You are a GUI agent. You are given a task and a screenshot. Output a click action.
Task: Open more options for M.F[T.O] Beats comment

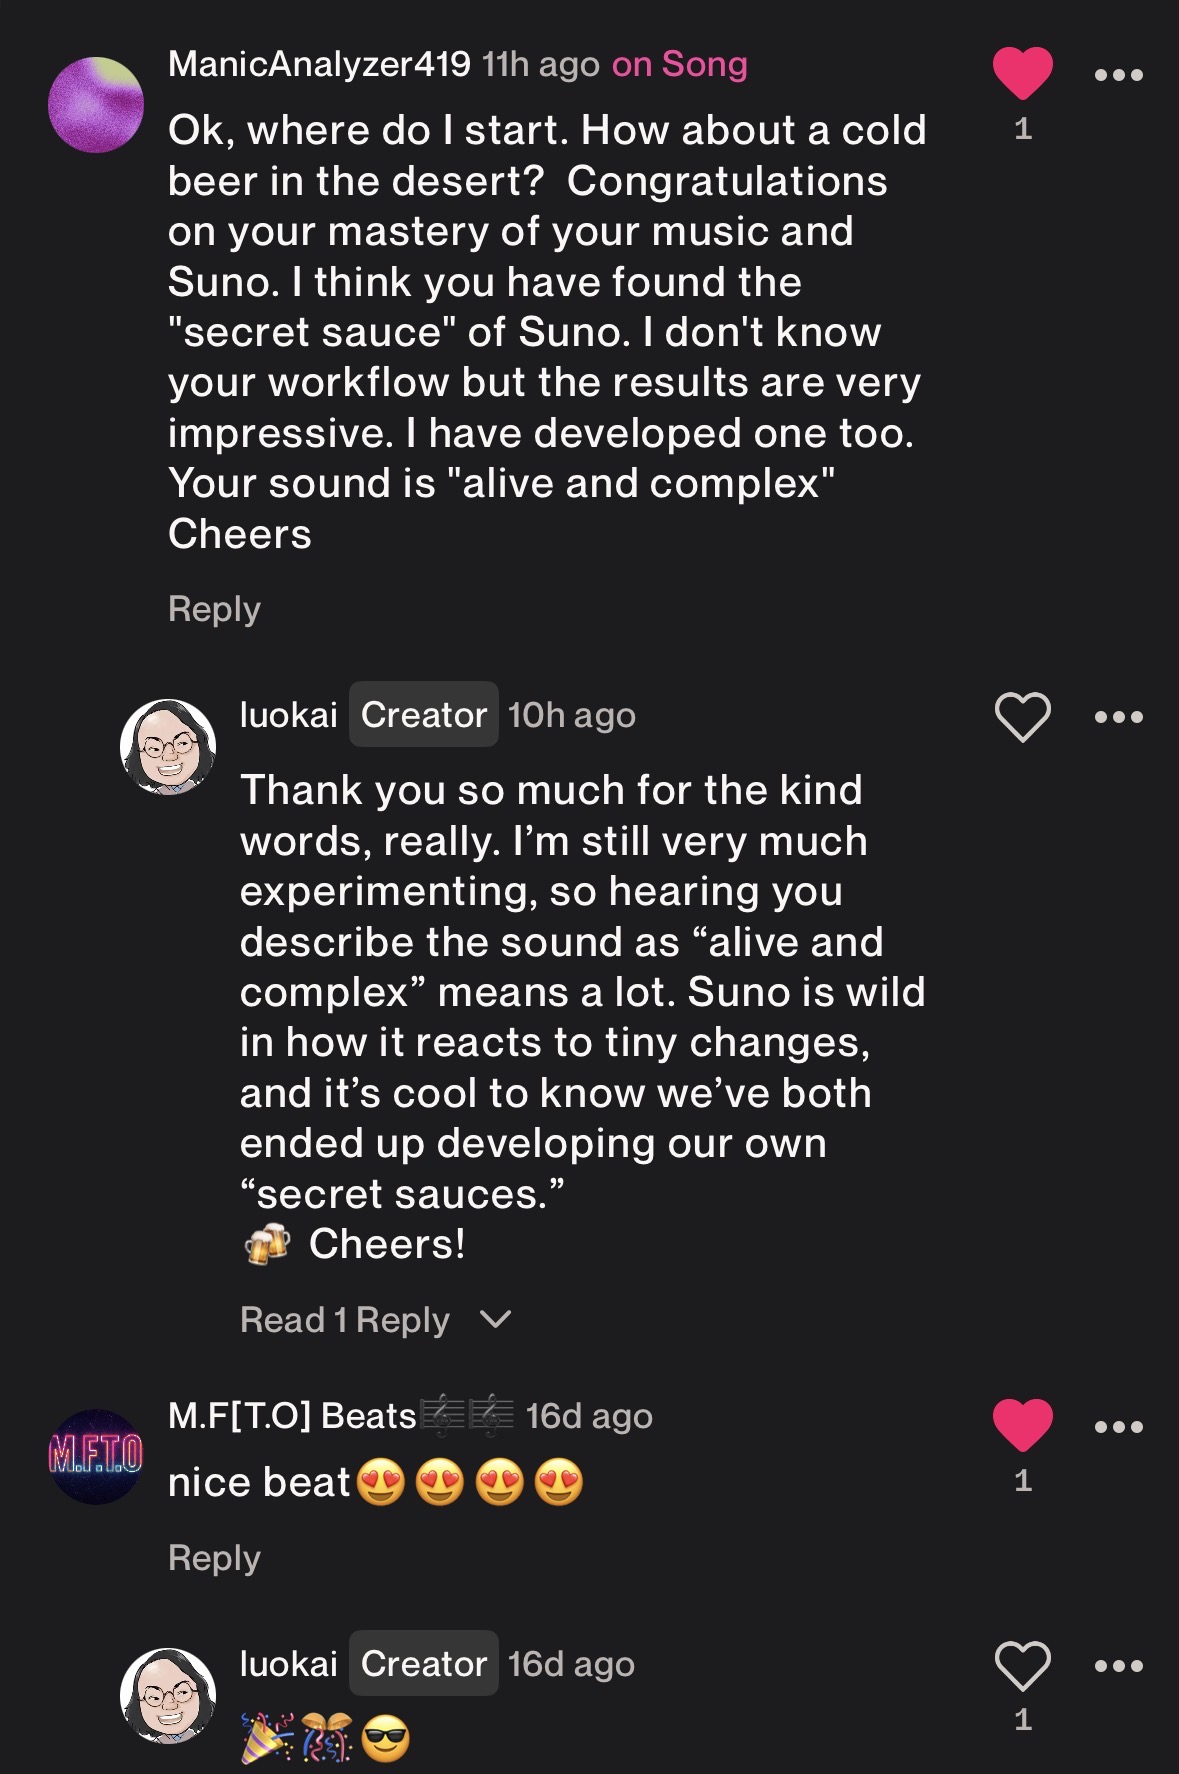pyautogui.click(x=1118, y=1427)
